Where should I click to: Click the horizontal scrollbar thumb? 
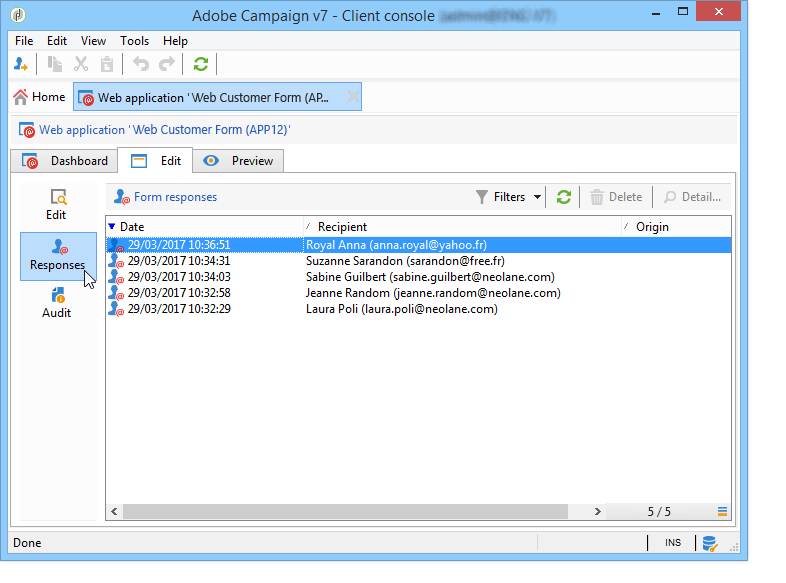(345, 511)
